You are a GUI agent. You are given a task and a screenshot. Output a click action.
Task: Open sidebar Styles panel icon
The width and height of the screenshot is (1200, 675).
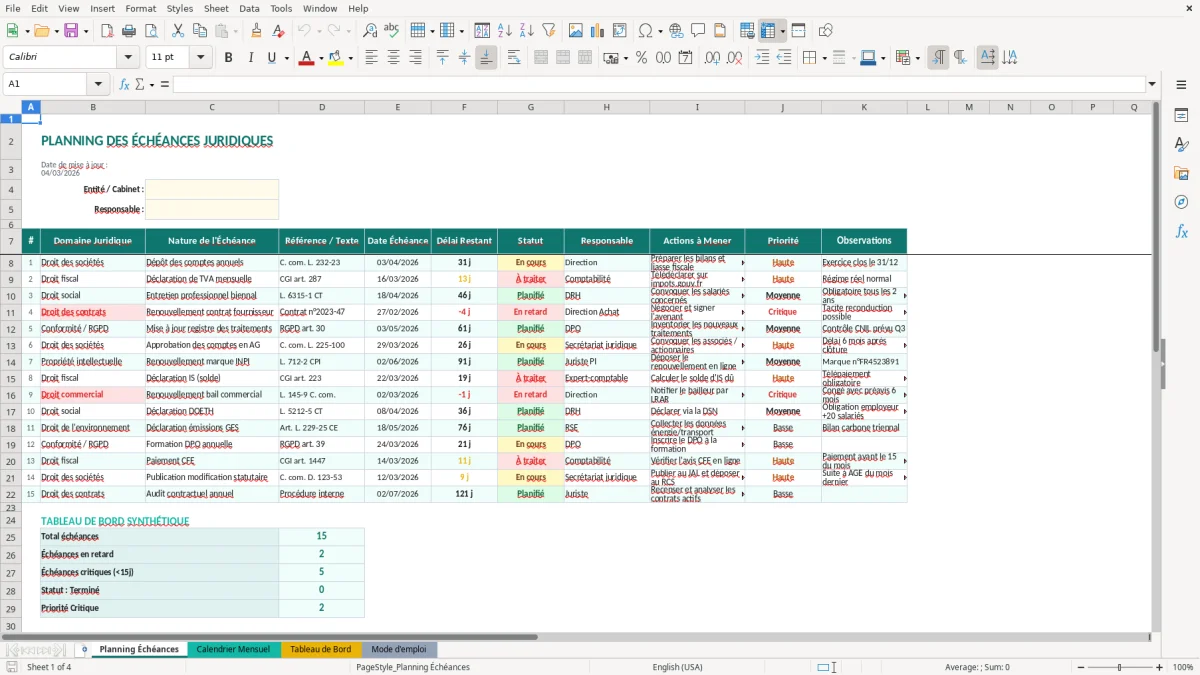click(1181, 144)
